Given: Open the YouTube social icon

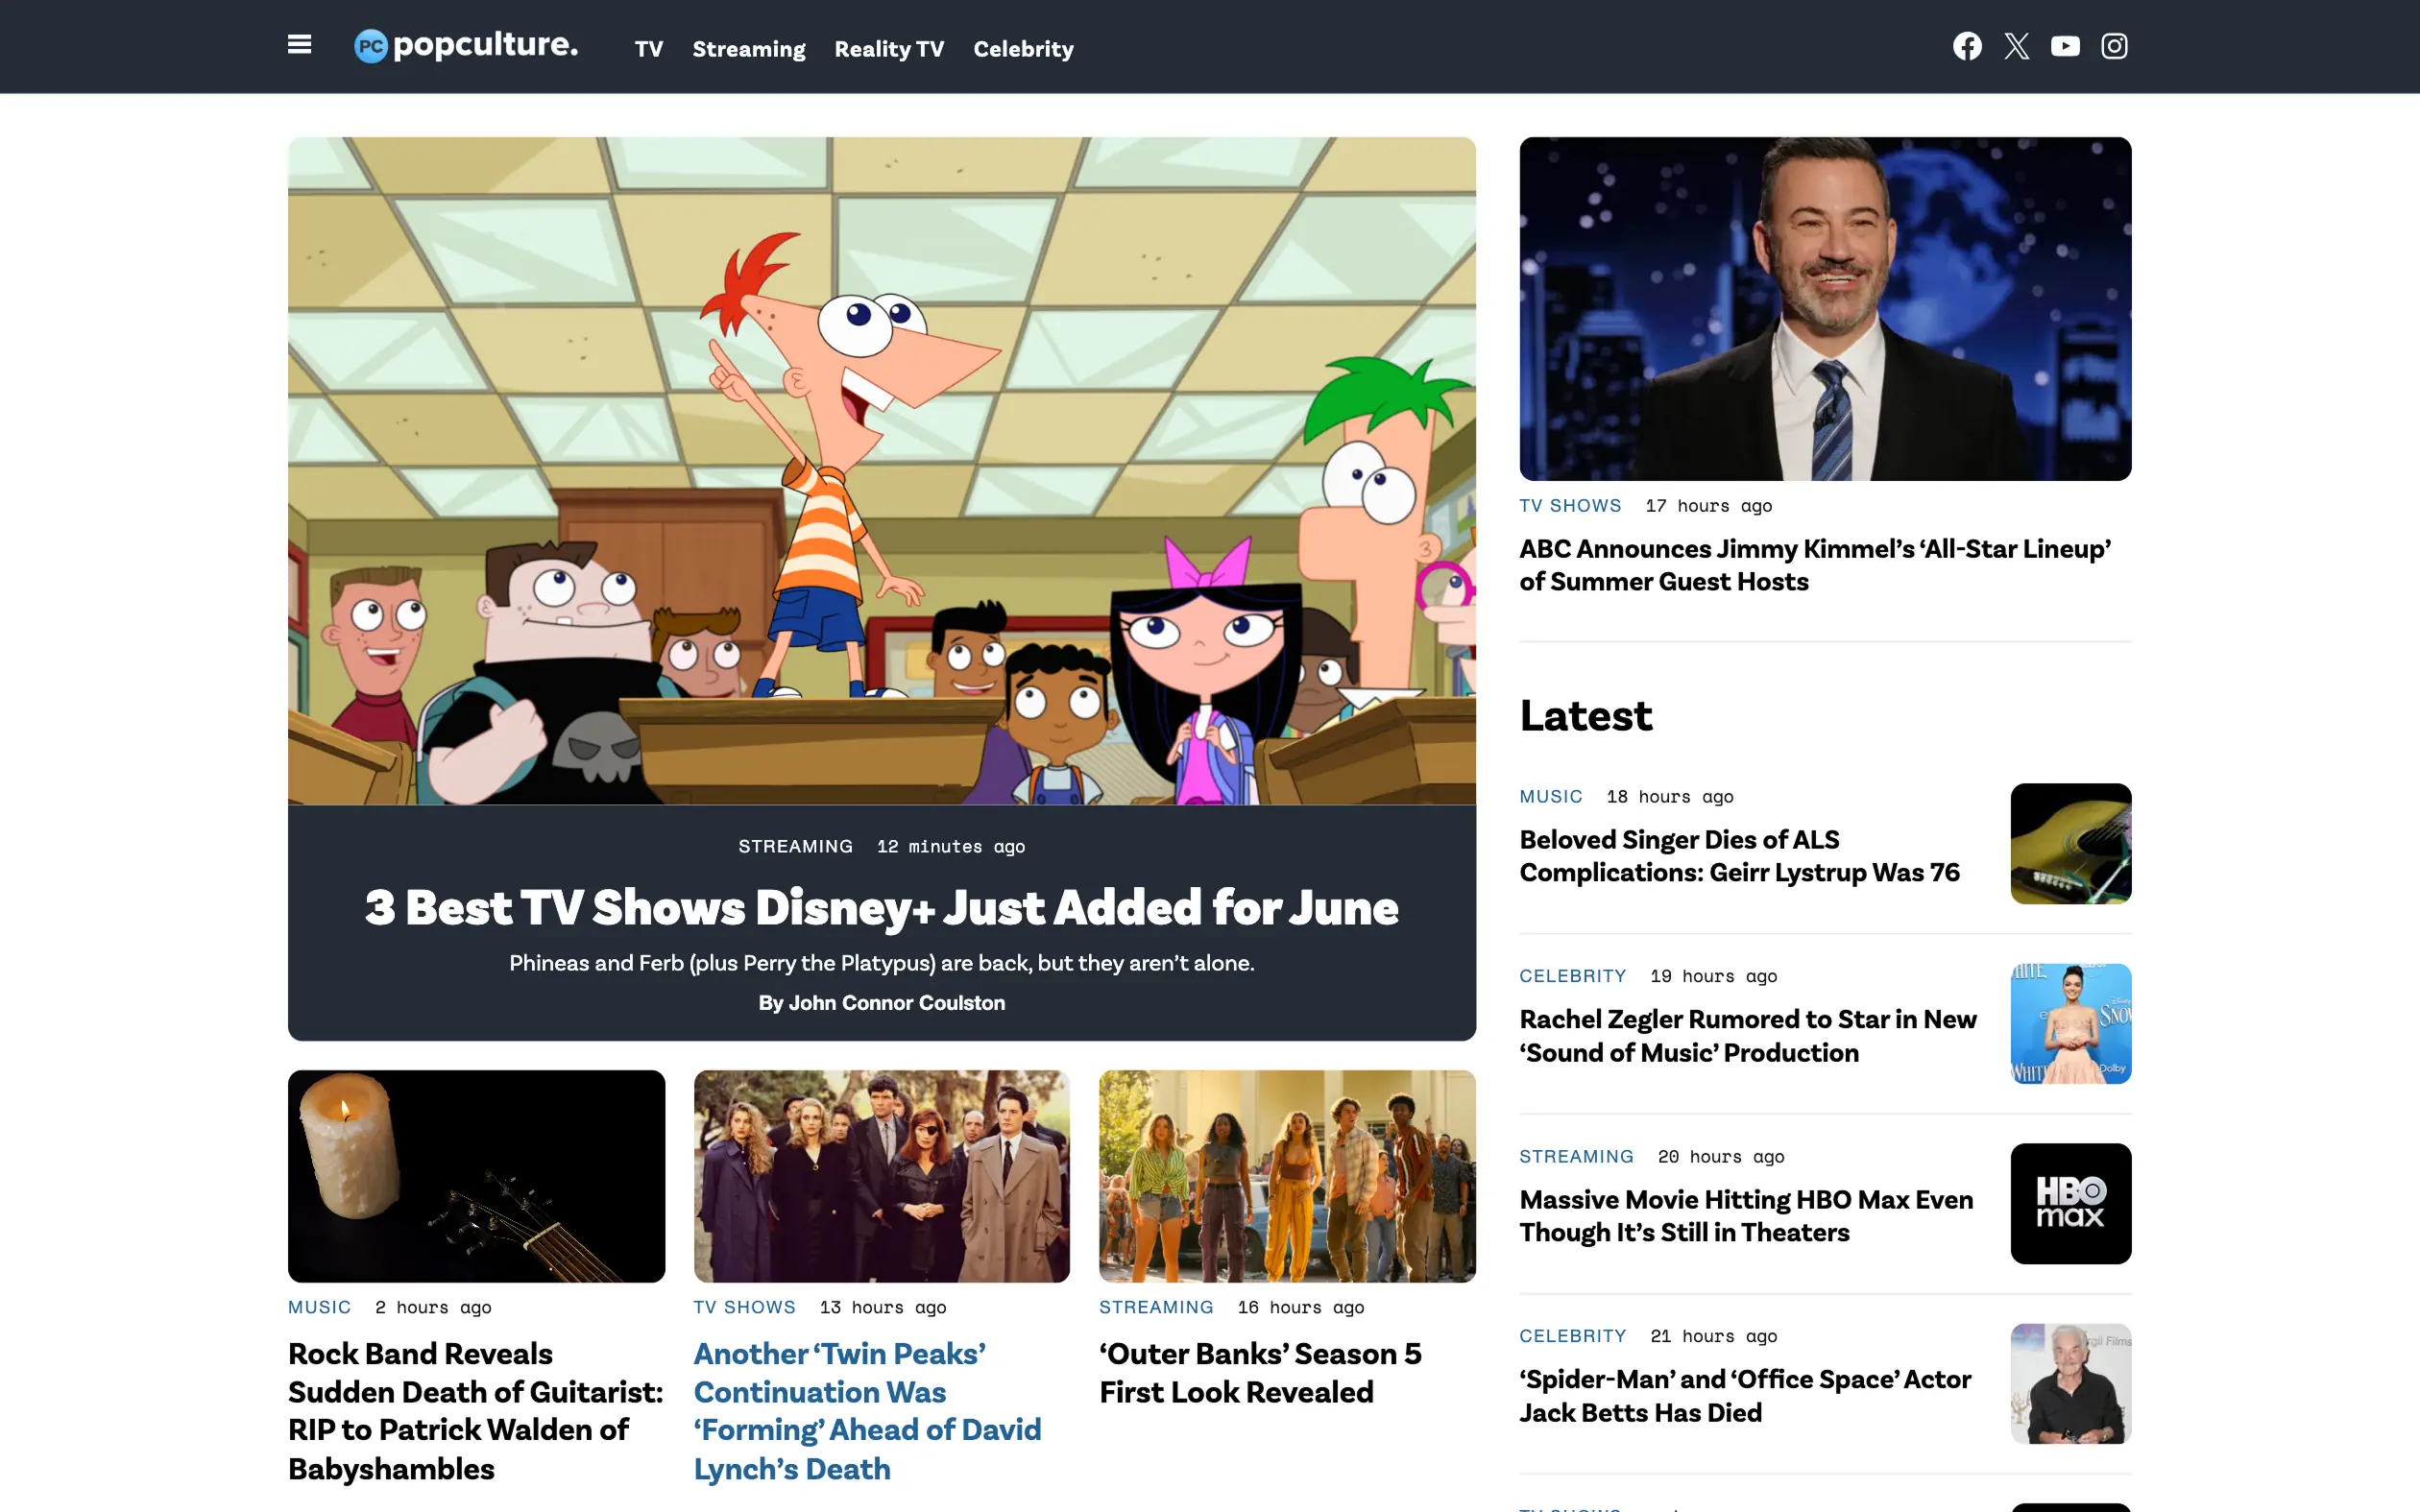Looking at the screenshot, I should 2065,46.
